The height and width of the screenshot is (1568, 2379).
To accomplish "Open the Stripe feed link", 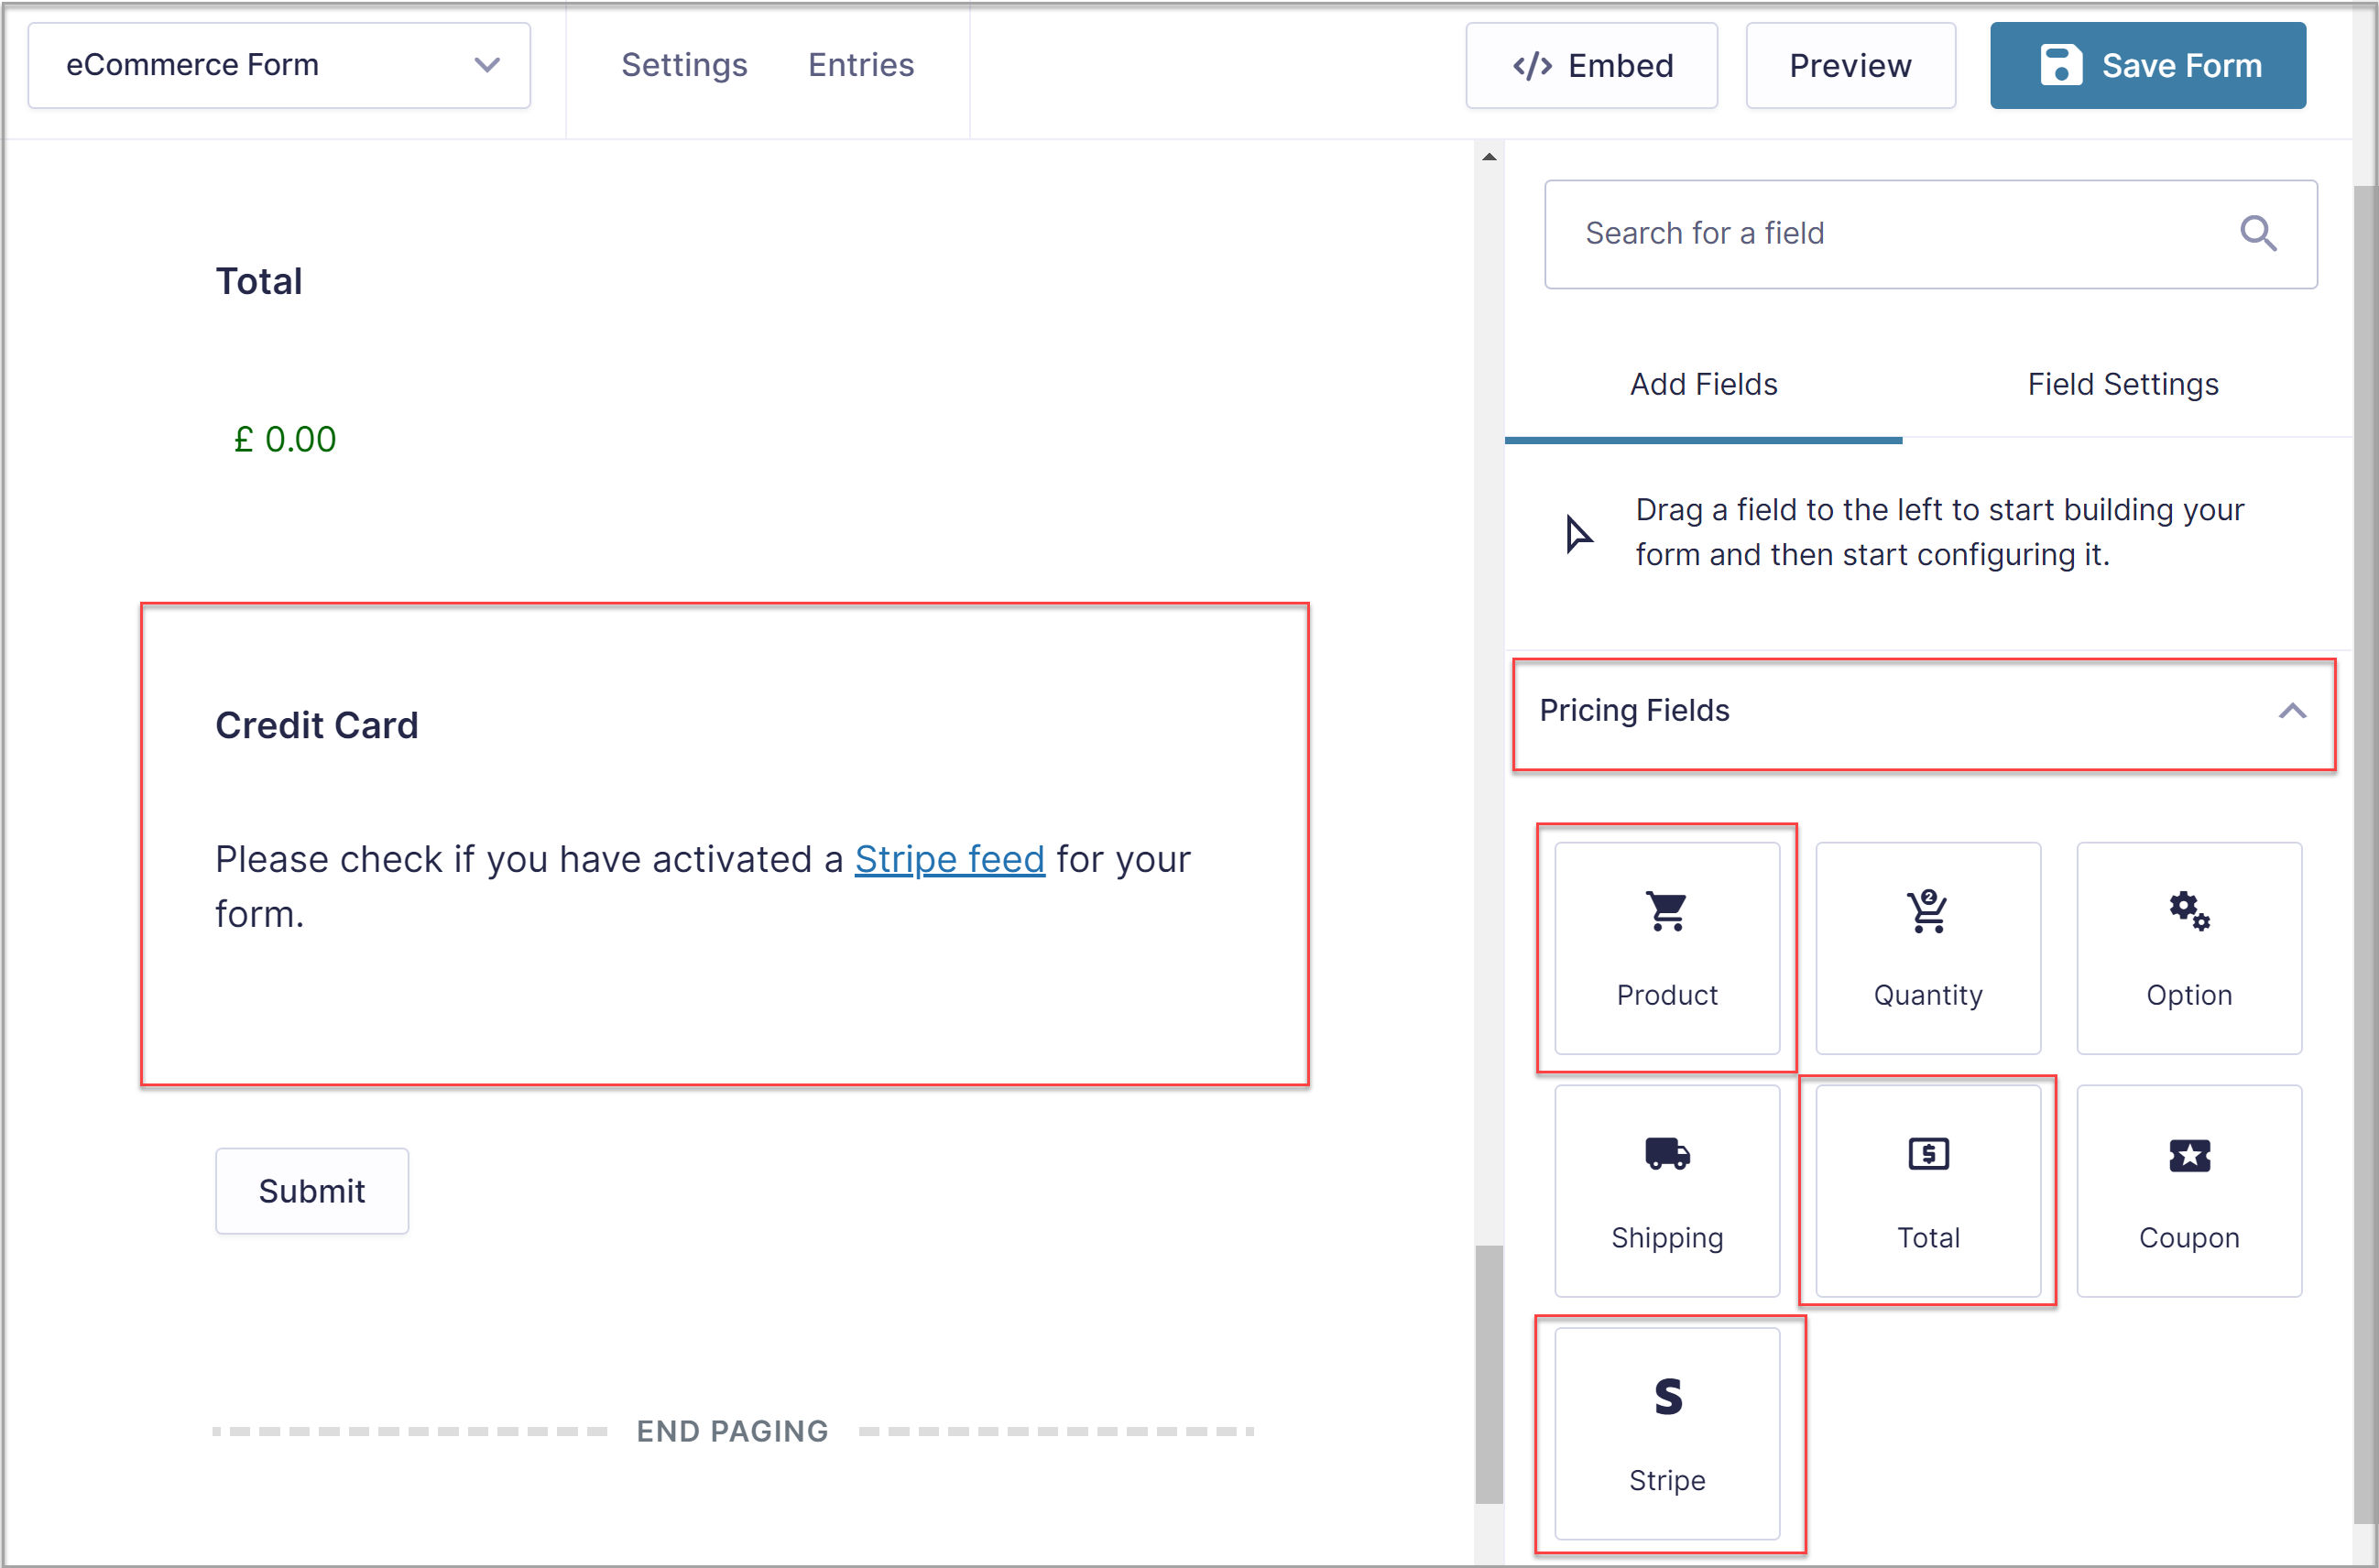I will pos(949,859).
